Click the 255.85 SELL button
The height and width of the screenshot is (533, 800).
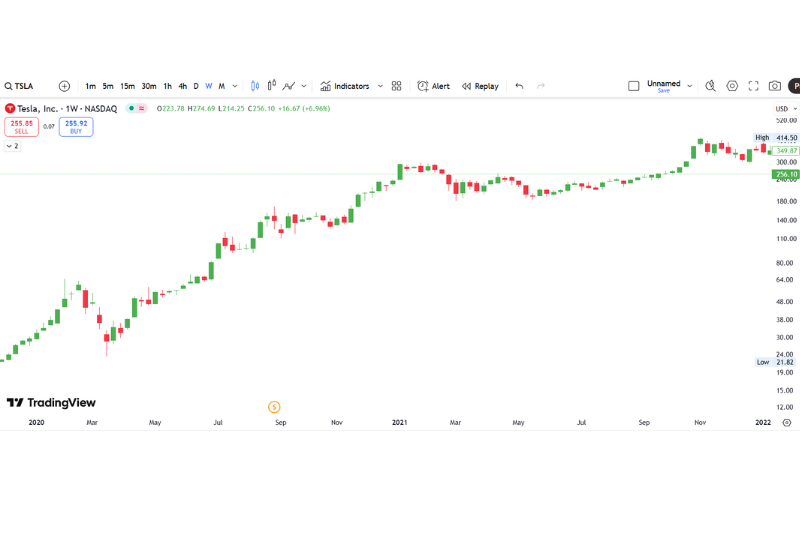[21, 127]
